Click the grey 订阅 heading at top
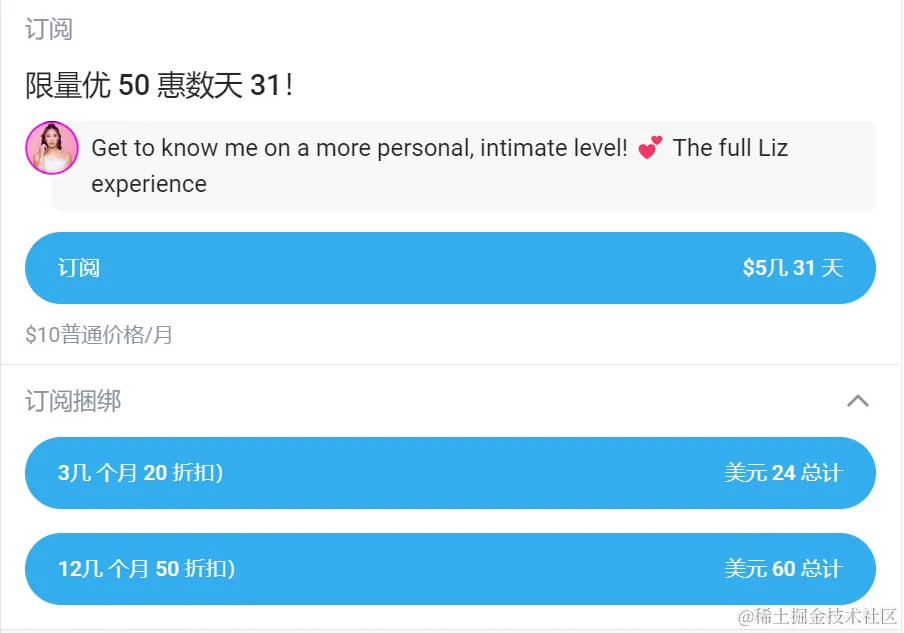 (49, 29)
